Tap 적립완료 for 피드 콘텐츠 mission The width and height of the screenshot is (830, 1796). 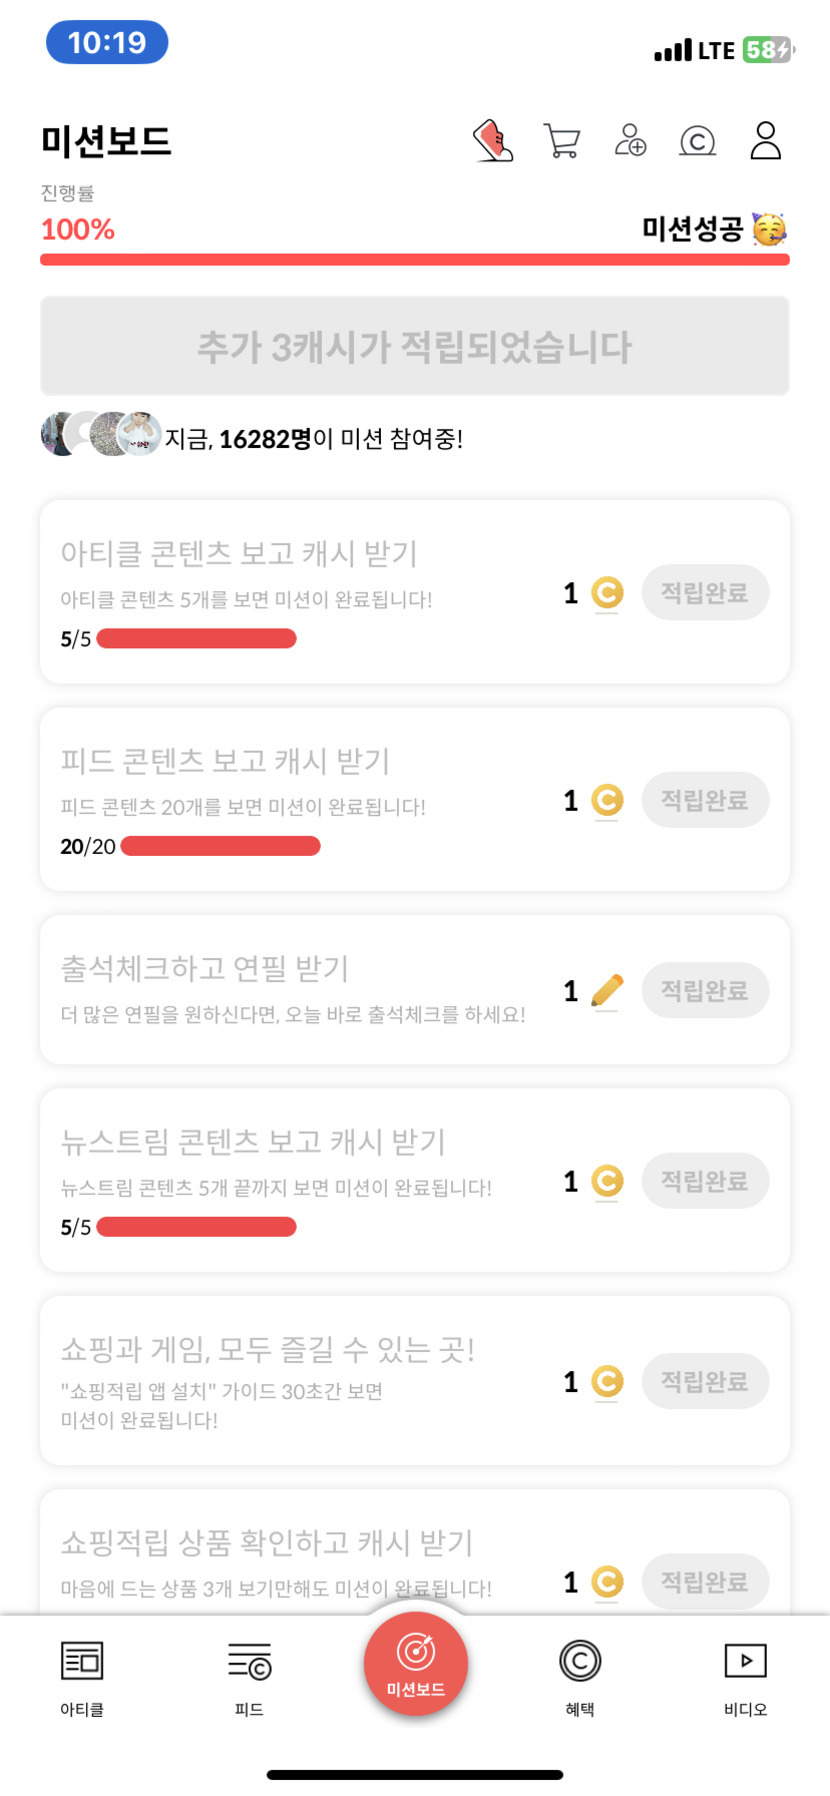pyautogui.click(x=705, y=800)
